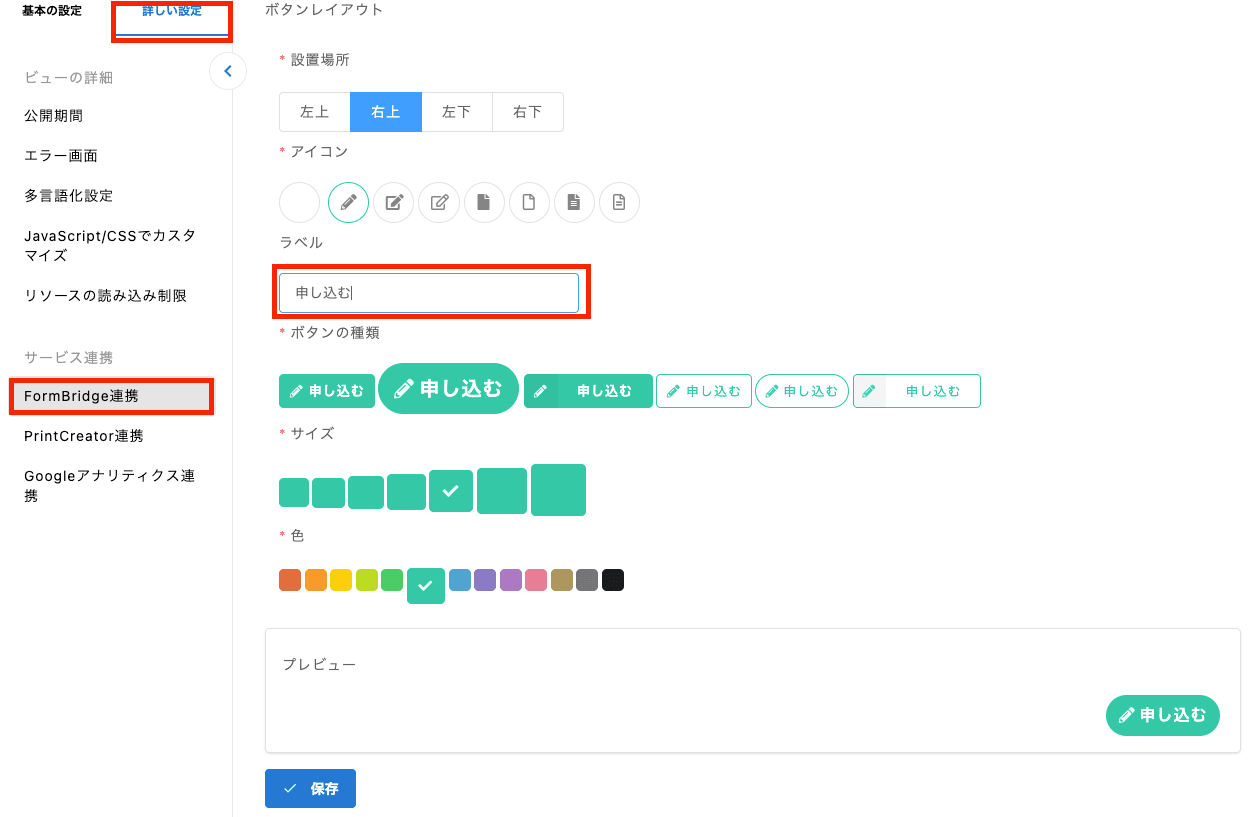The height and width of the screenshot is (817, 1251).
Task: Set button placement to 左上
Action: 314,112
